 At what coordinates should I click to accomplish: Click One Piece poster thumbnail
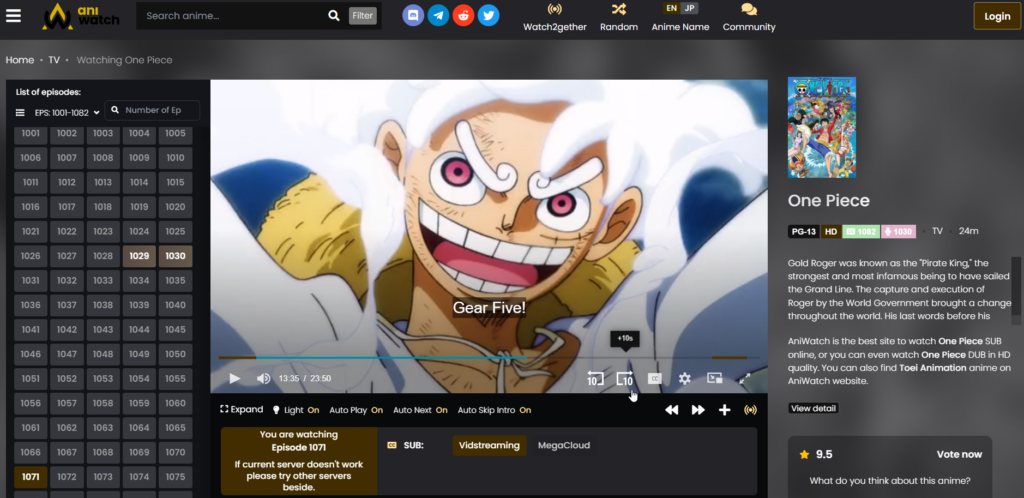tap(822, 127)
